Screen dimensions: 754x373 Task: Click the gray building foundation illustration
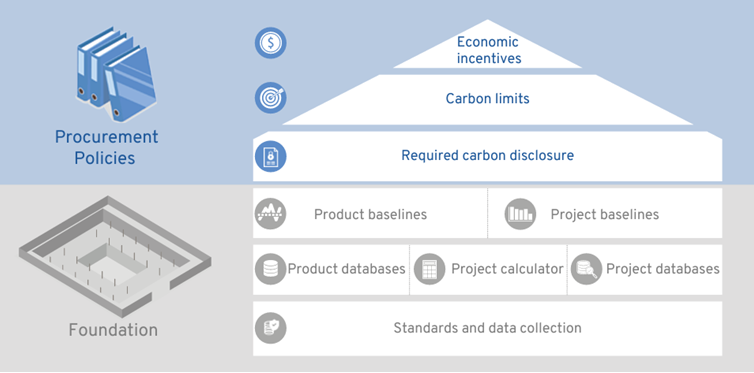[114, 256]
